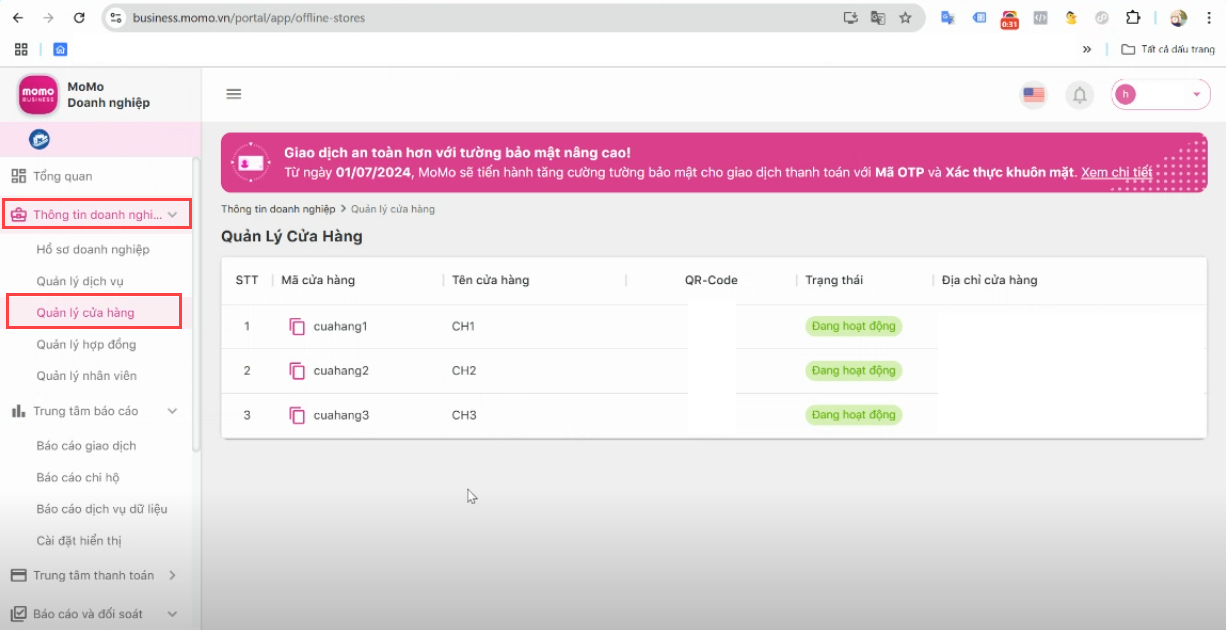Open the apps grid in bookmarks bar
The width and height of the screenshot is (1226, 630).
click(21, 49)
